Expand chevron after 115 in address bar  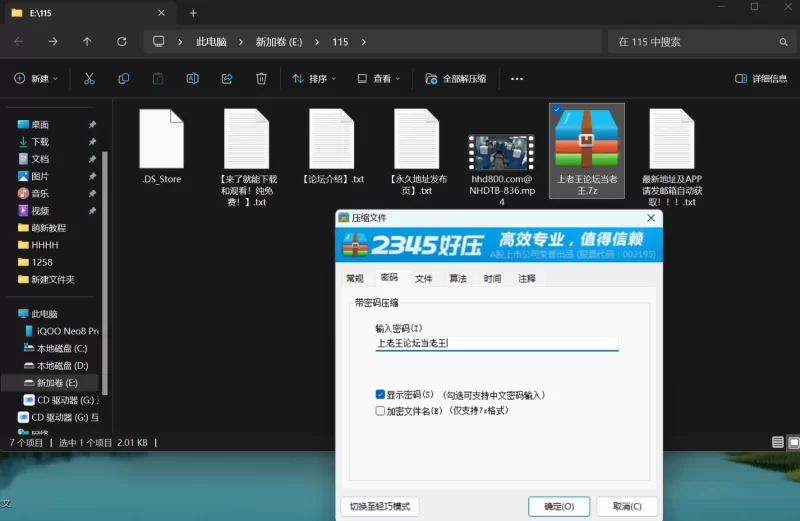click(363, 42)
